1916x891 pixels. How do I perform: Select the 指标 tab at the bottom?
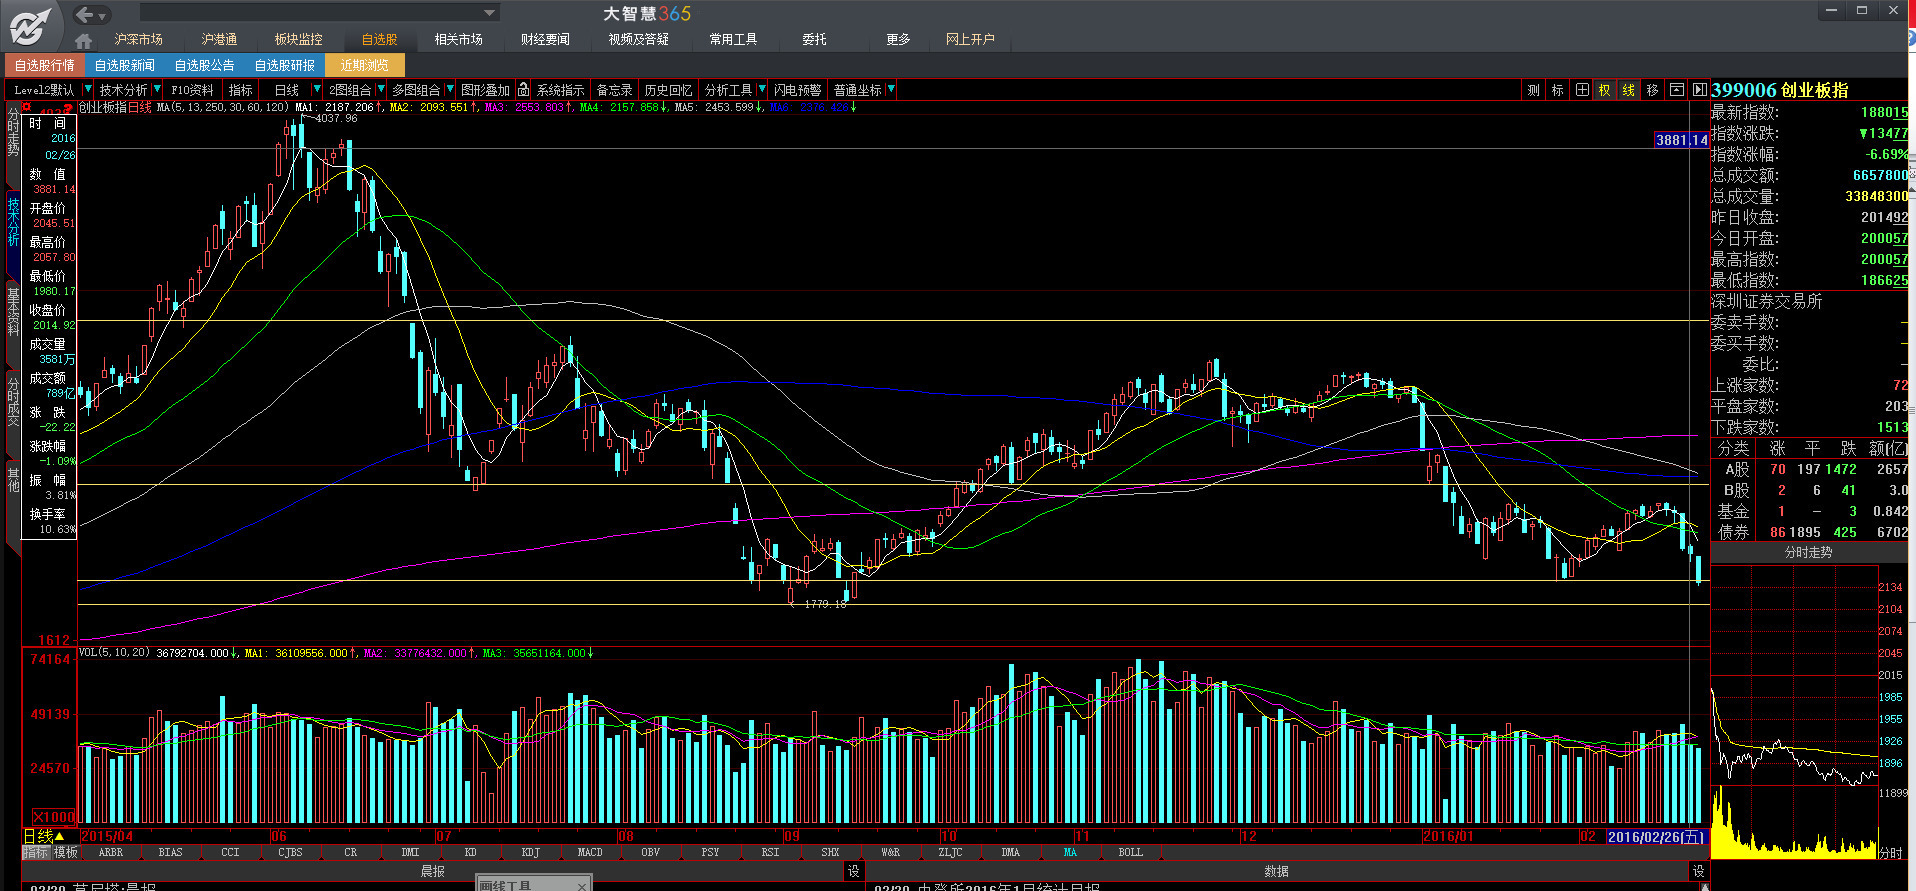36,853
